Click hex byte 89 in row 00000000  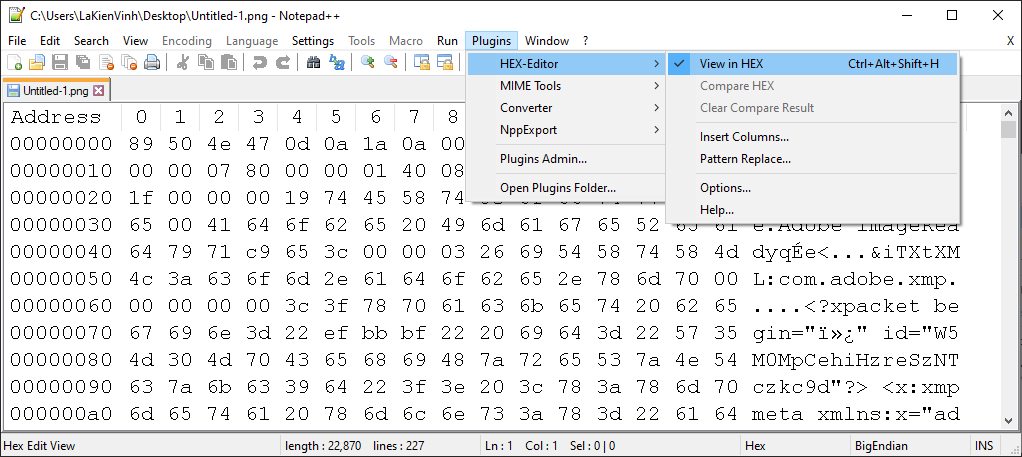(x=141, y=144)
